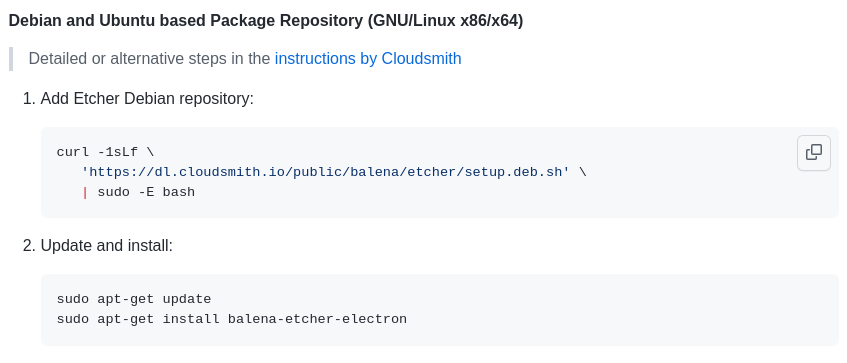Click the sudo apt-get update line
Screen dimensions: 847x363
[x=134, y=299]
